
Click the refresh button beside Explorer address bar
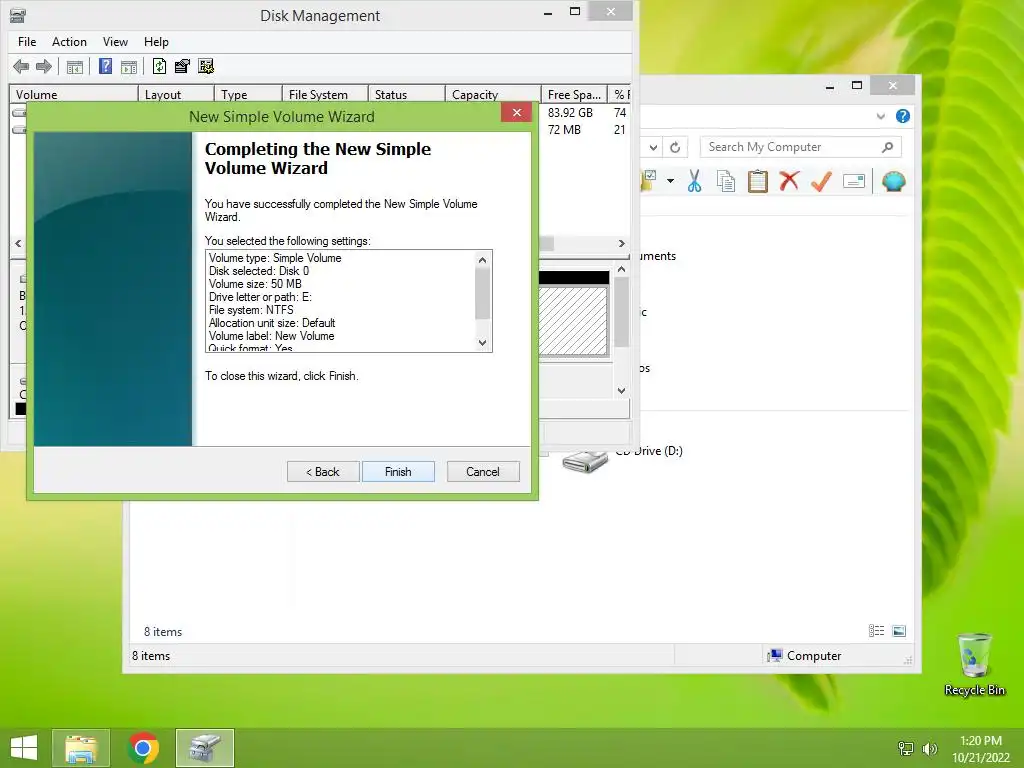pos(675,148)
